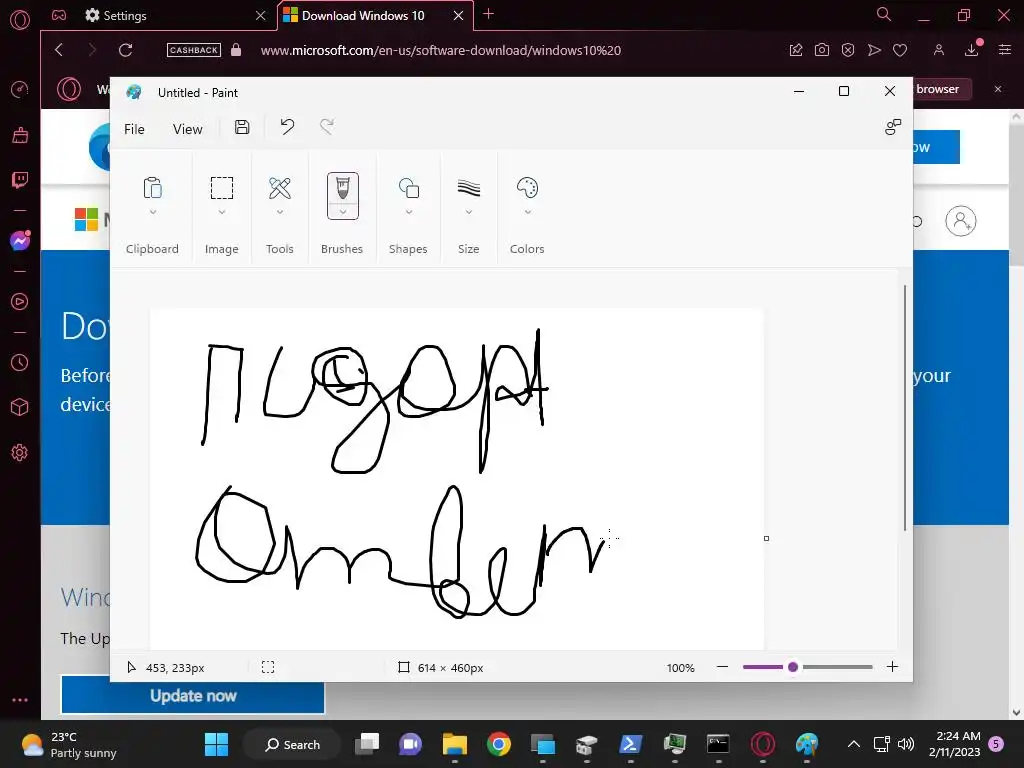Open Opera sidebar Twitch icon

click(x=20, y=180)
